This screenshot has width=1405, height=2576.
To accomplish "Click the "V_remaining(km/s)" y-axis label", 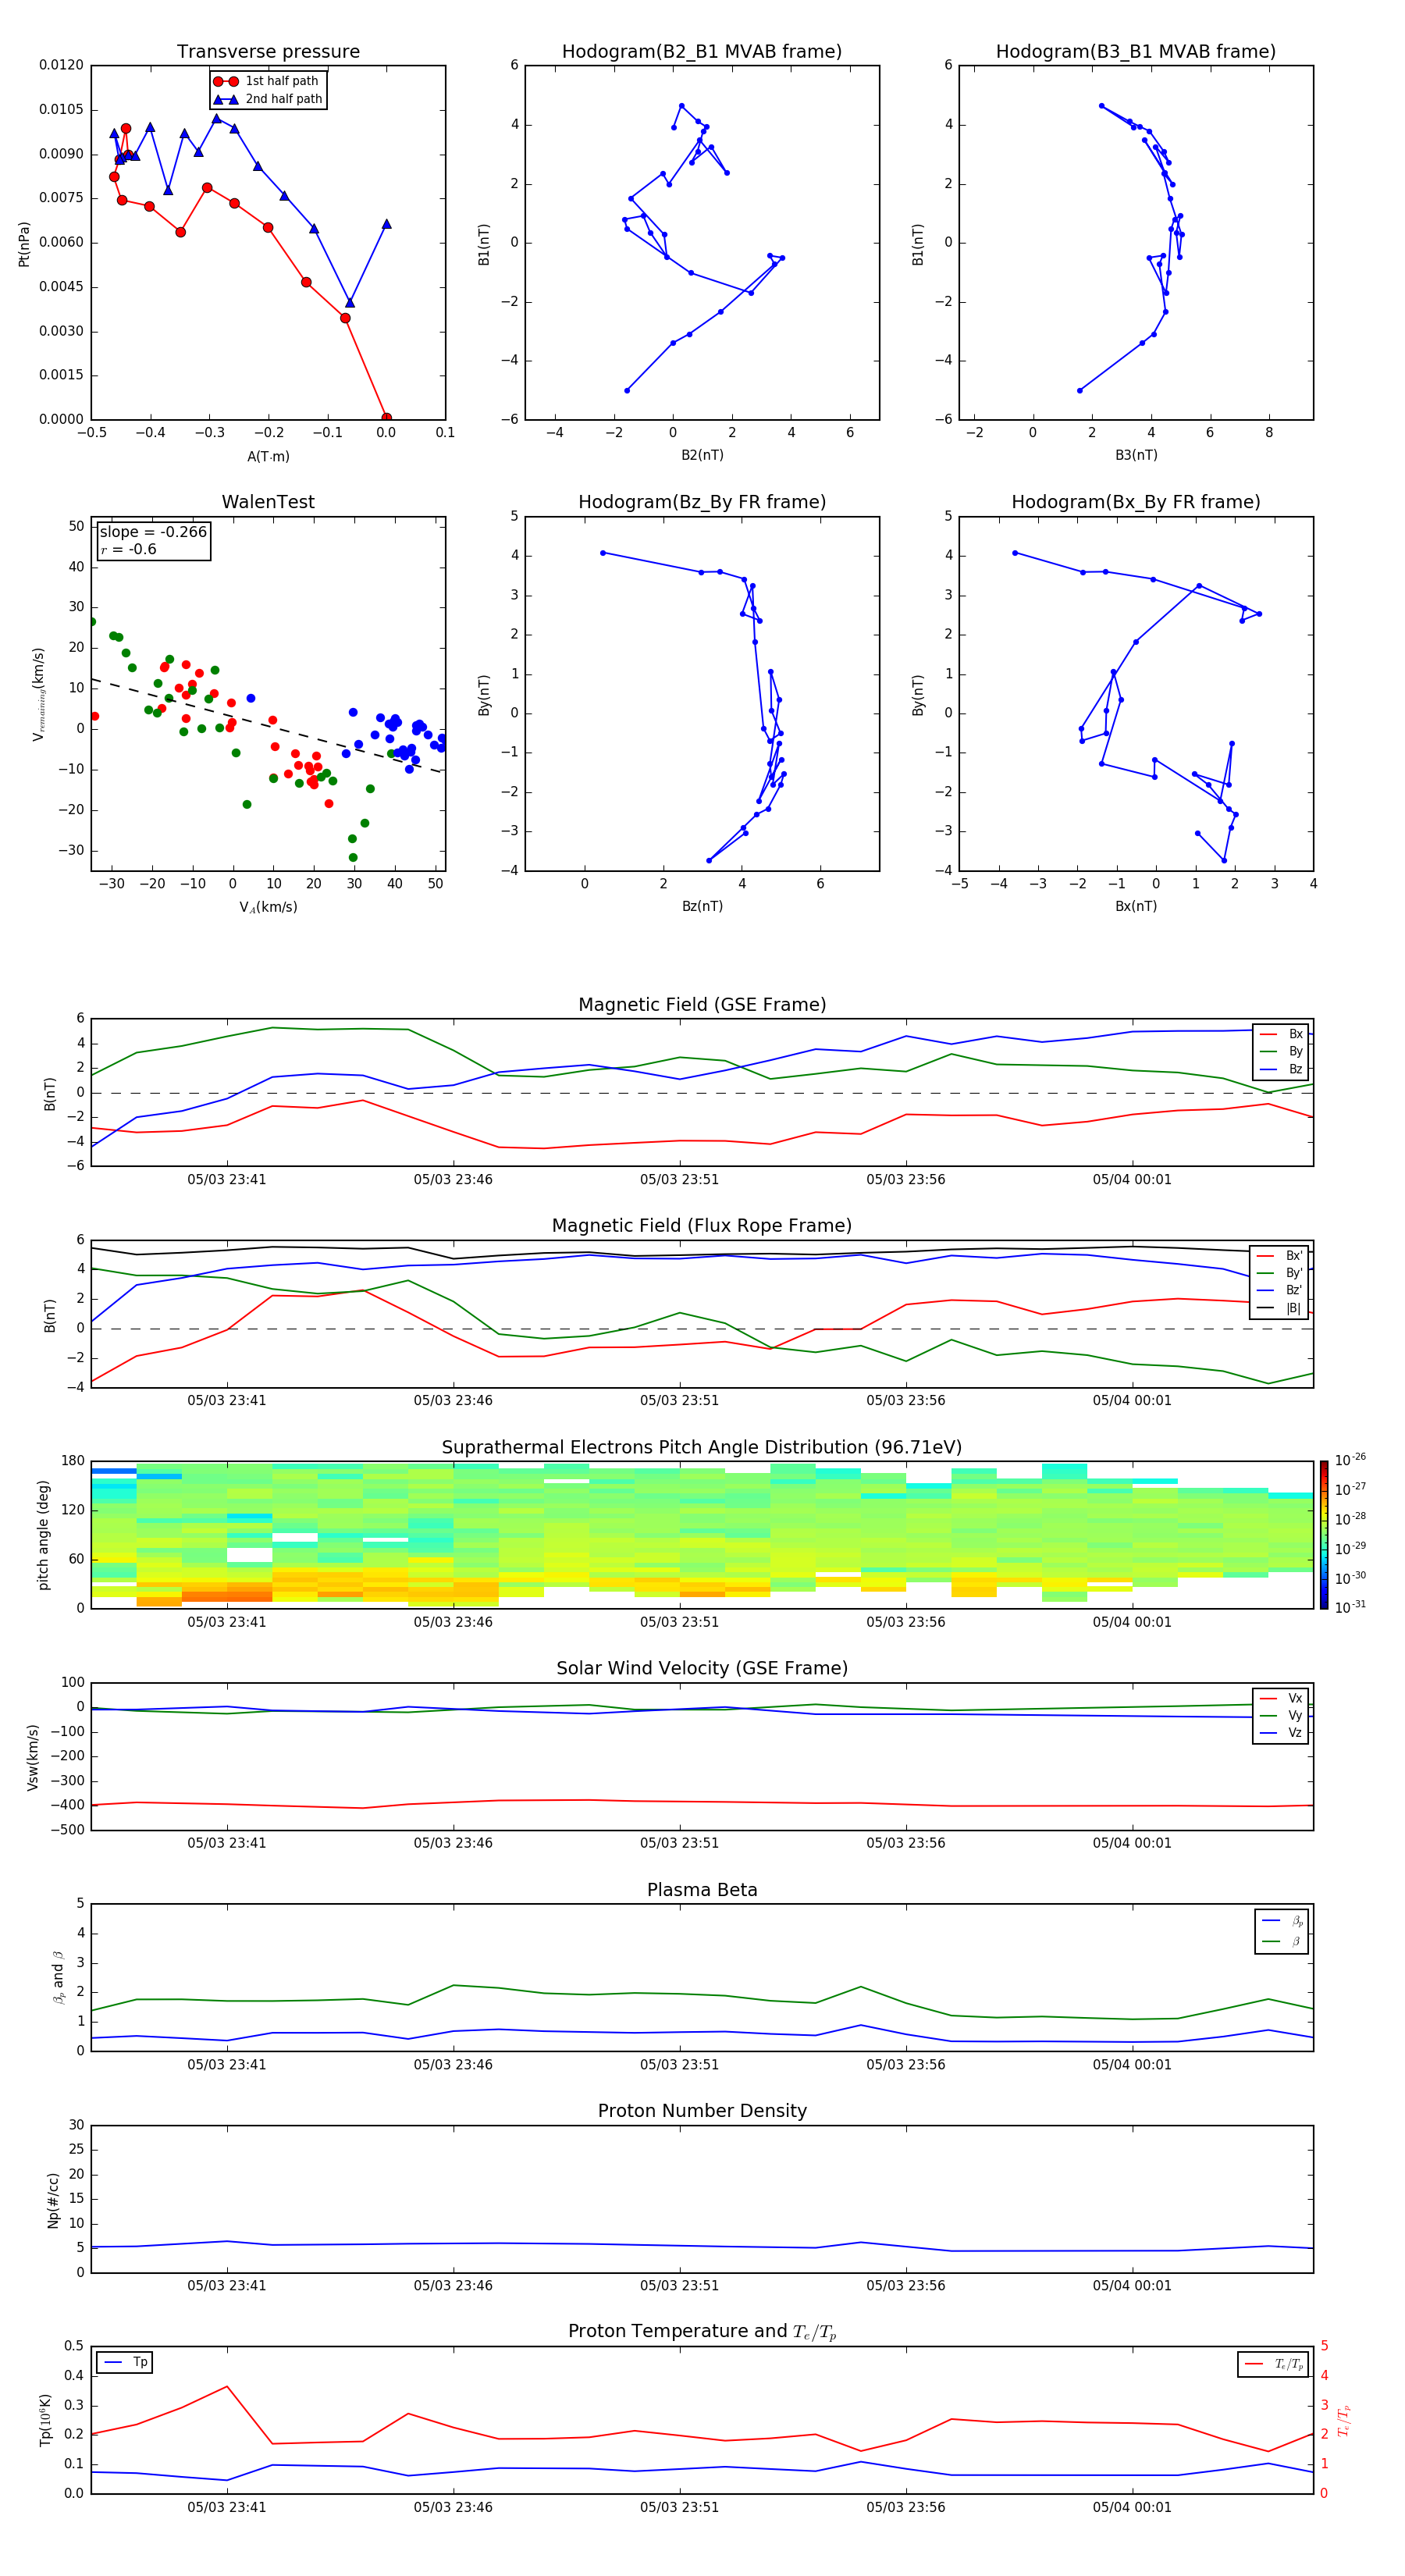I will (38, 694).
